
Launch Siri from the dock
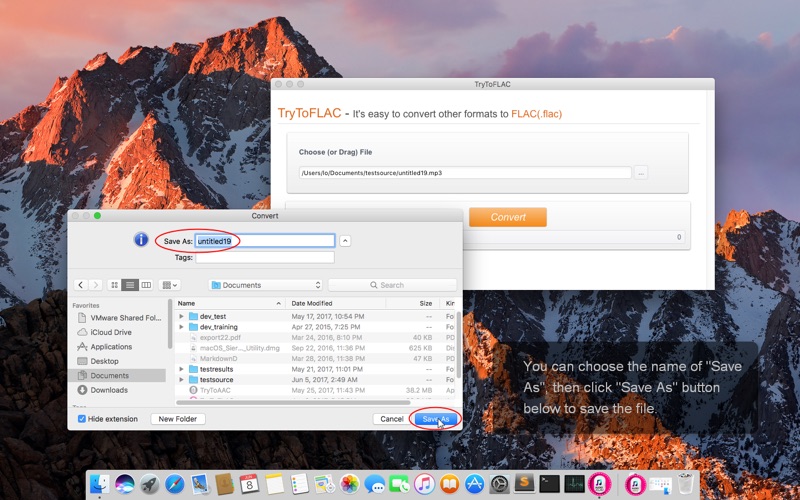tap(124, 483)
